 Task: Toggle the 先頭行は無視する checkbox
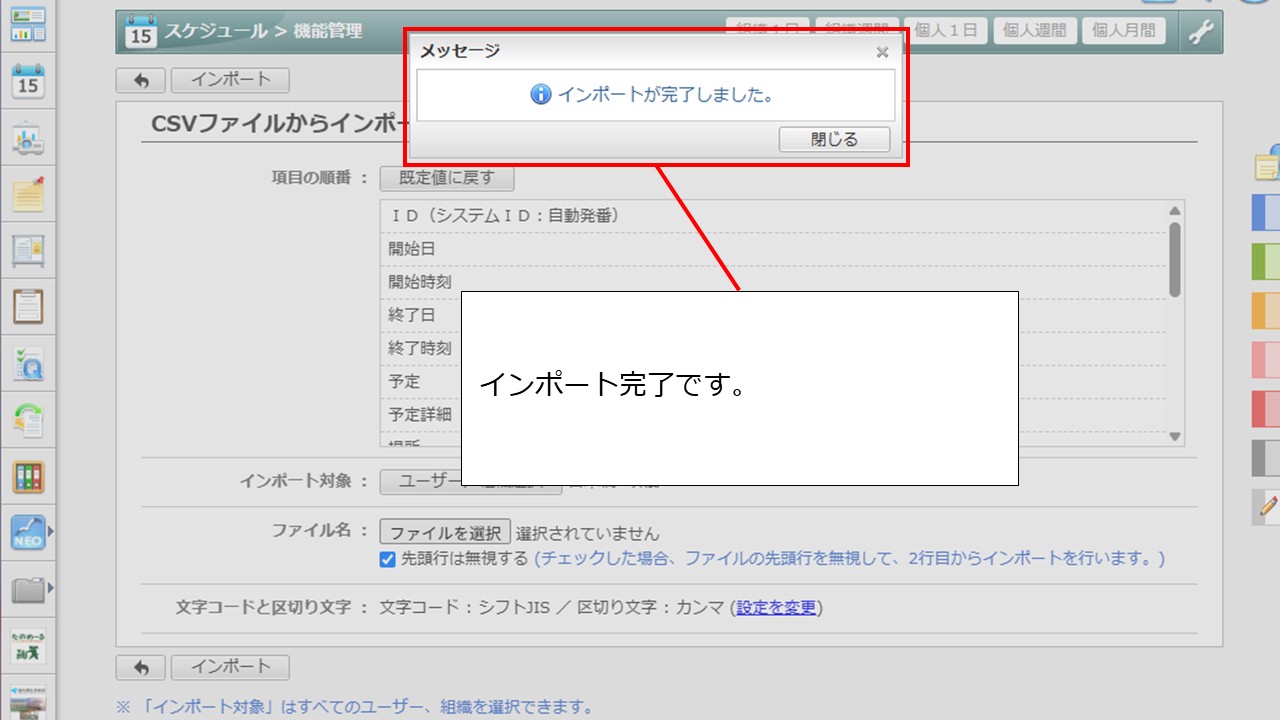(x=388, y=559)
